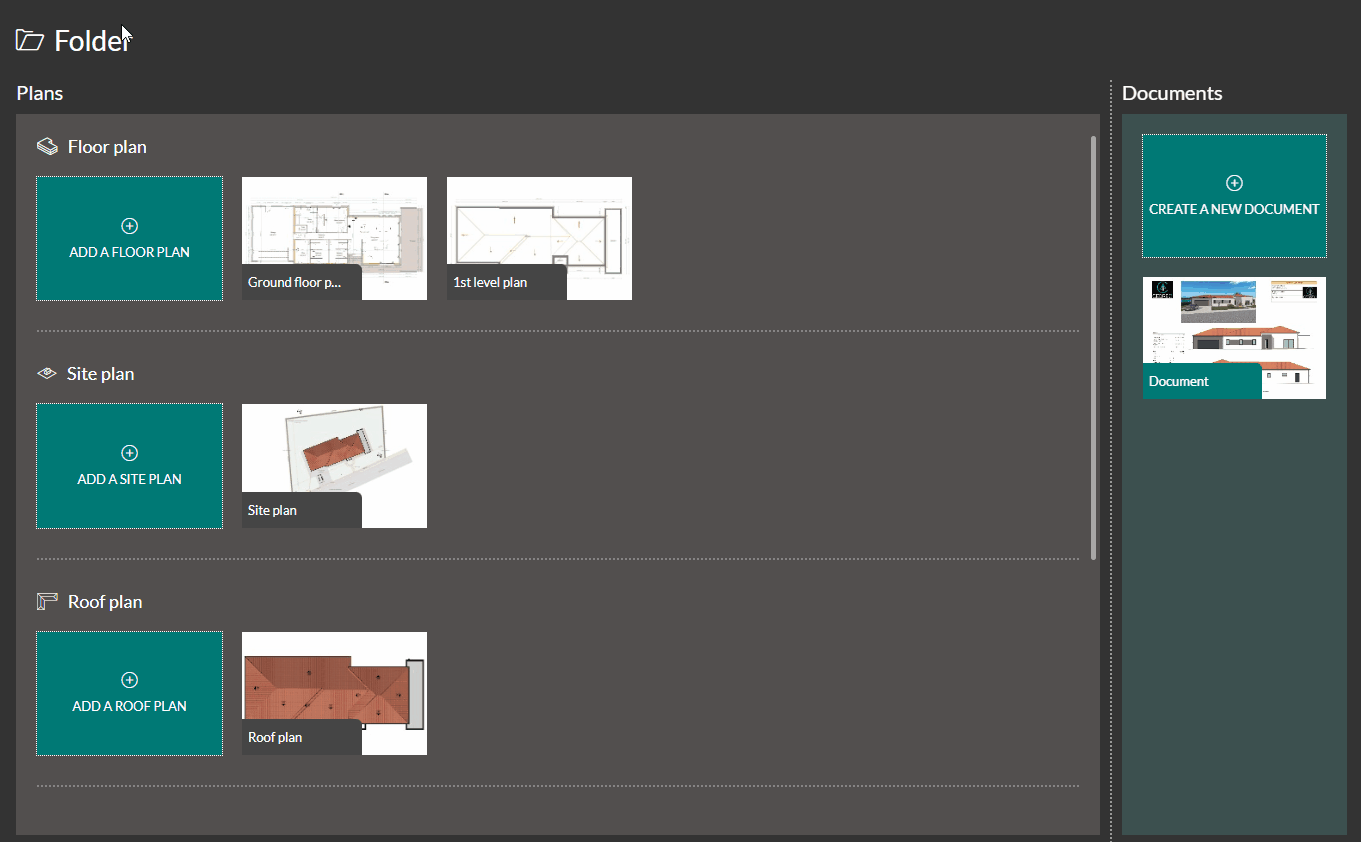Click the plus icon inside Add a site plan
Viewport: 1361px width, 842px height.
pos(129,453)
